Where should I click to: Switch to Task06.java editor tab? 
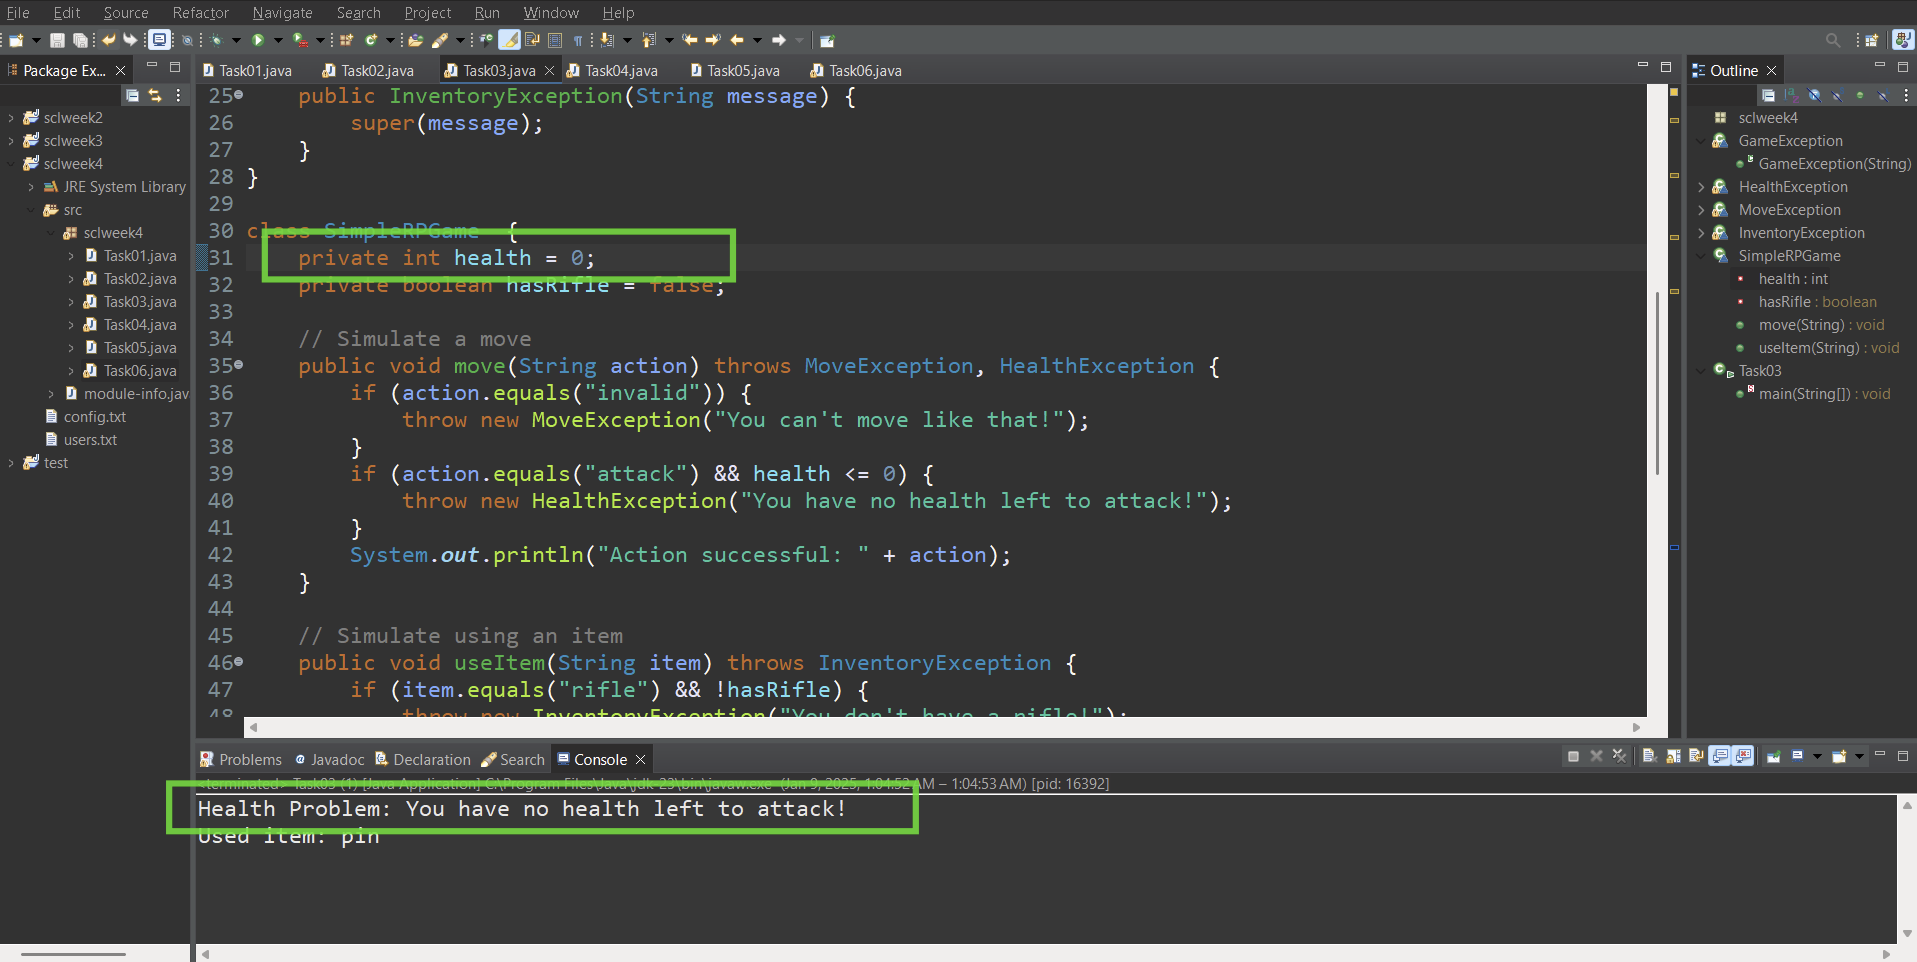pos(856,70)
